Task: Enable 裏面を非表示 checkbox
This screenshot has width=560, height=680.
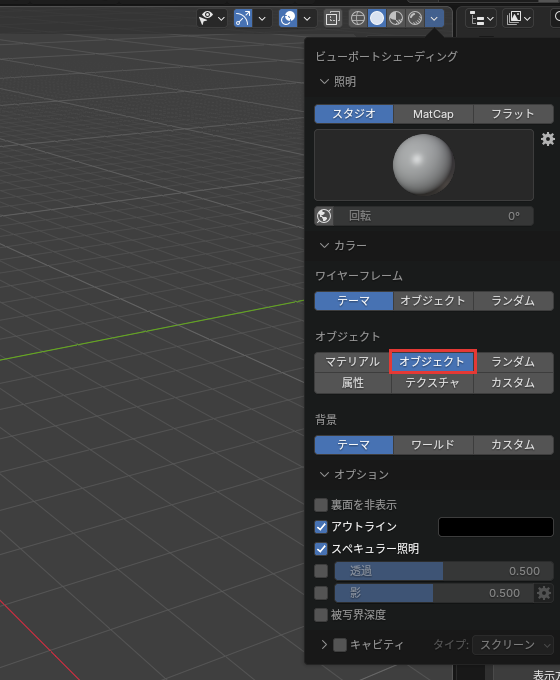Action: (321, 505)
